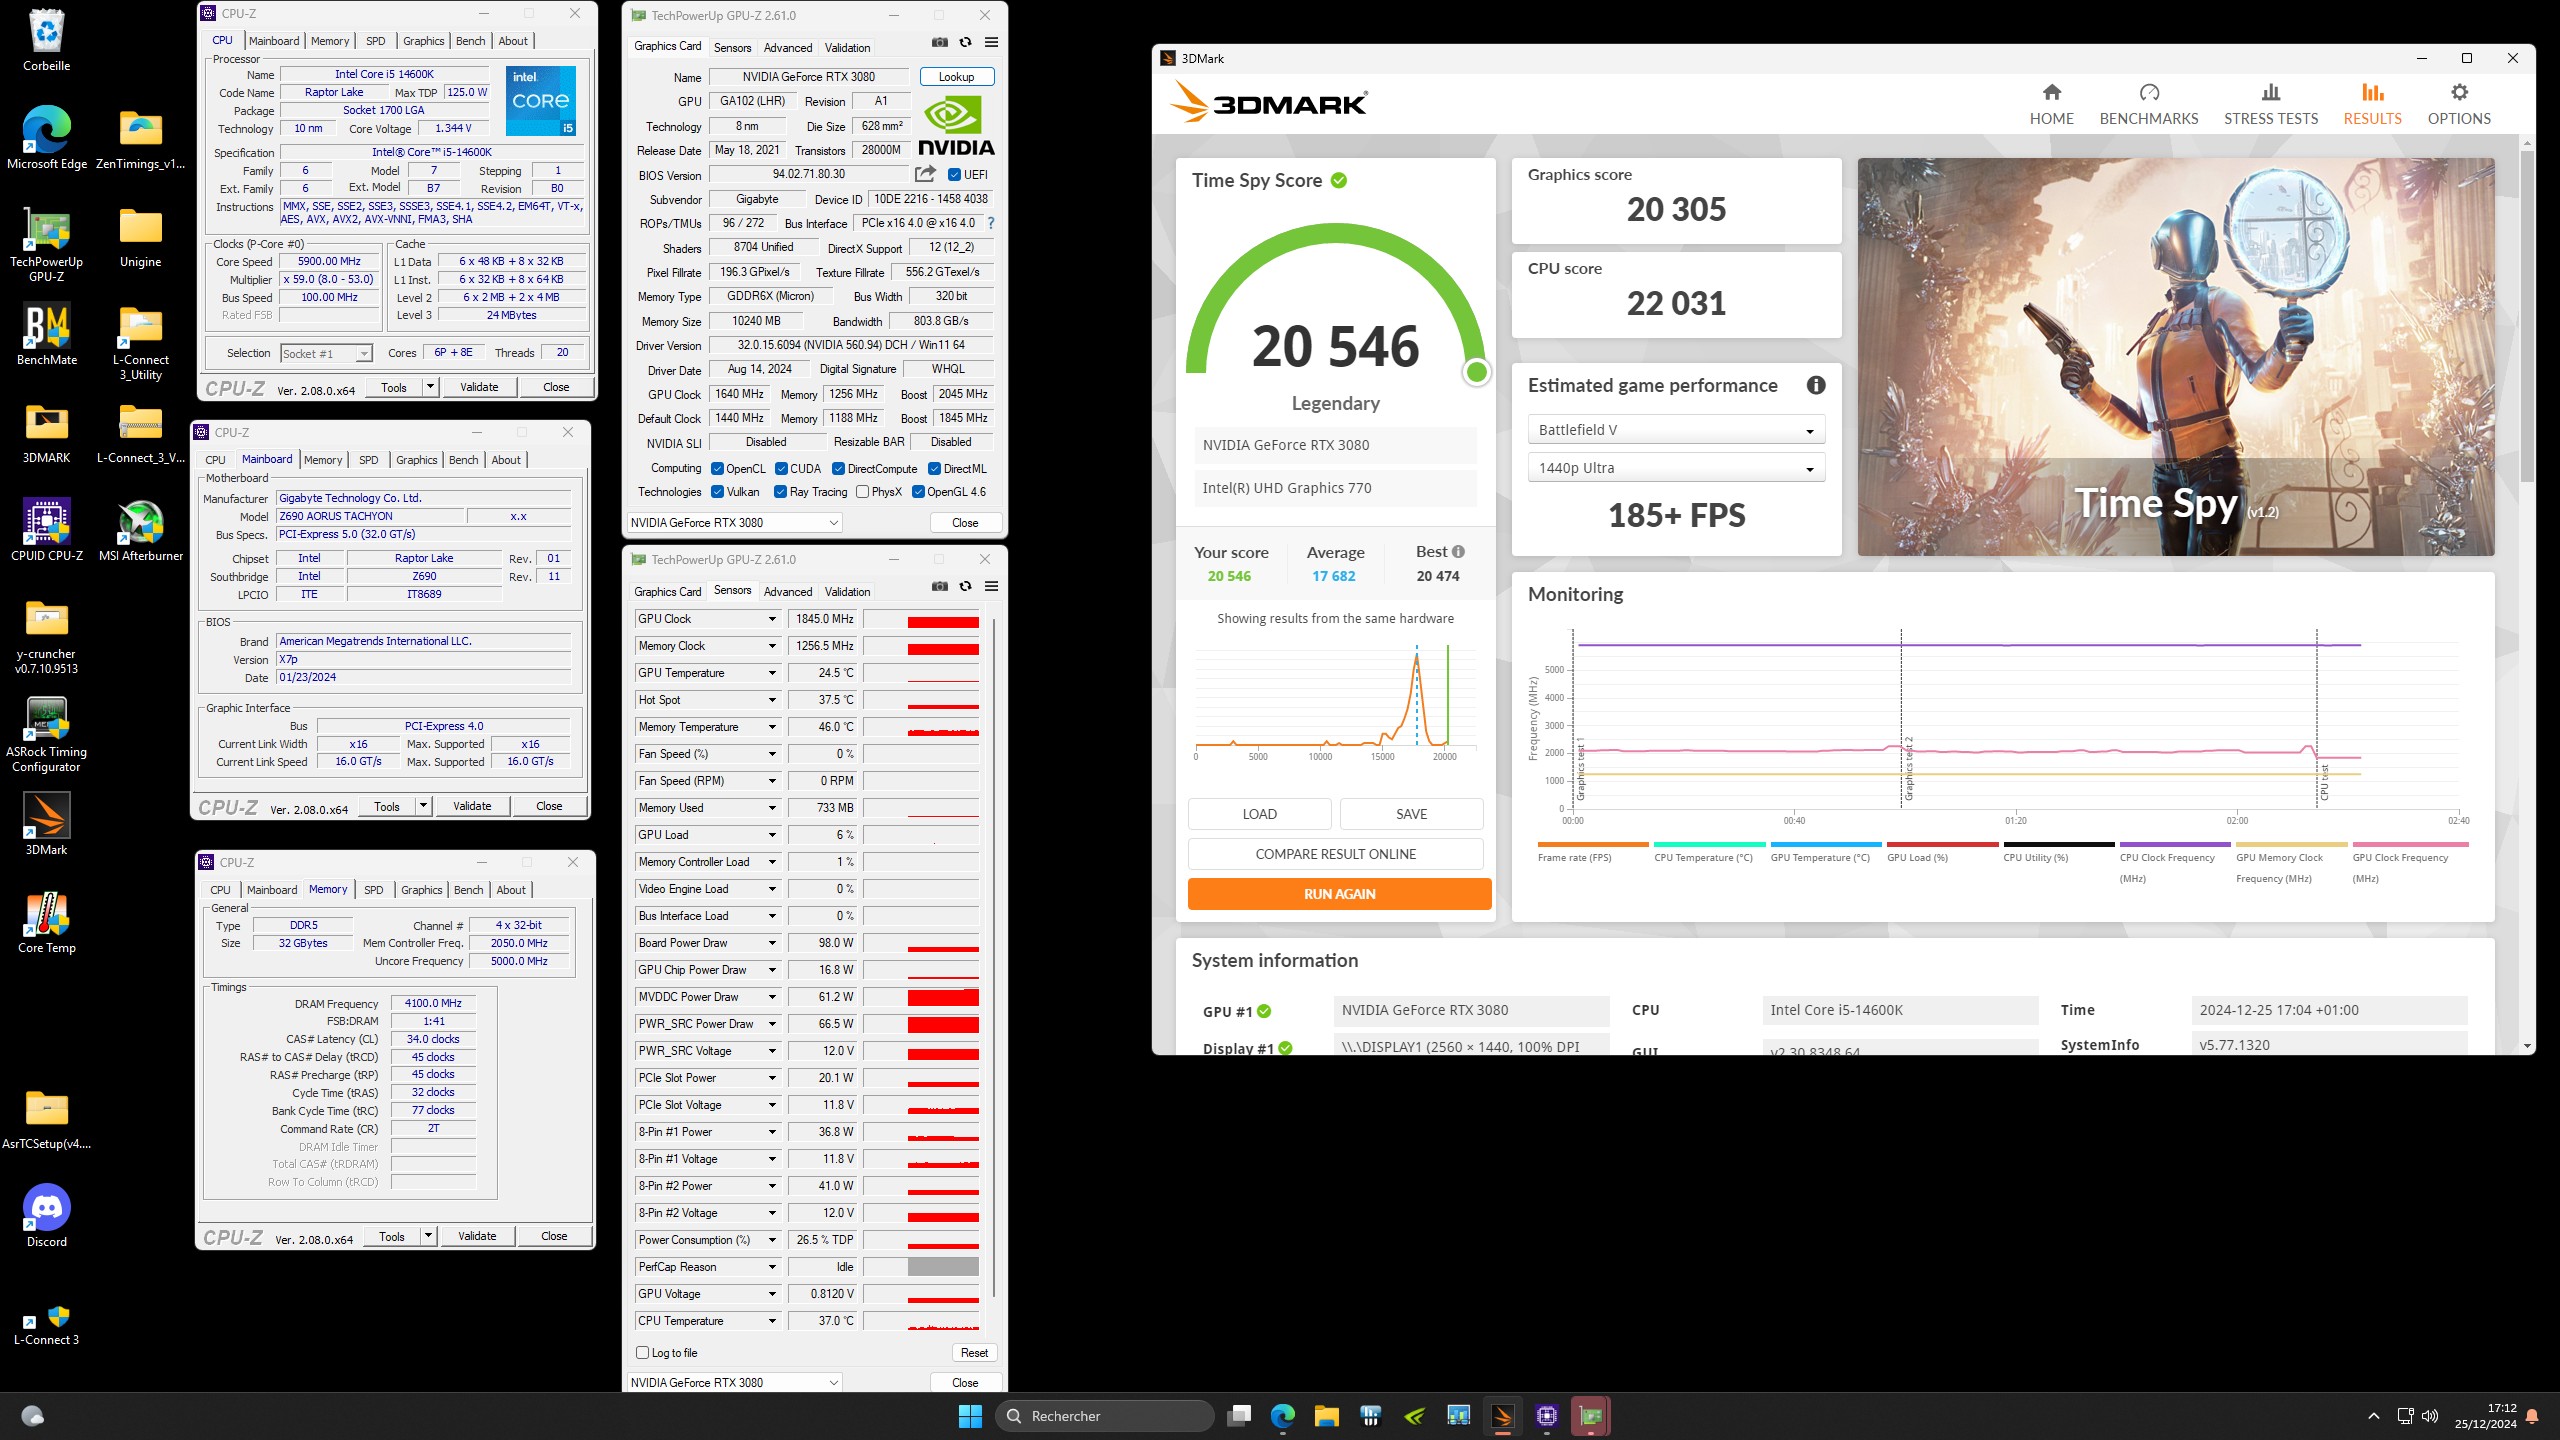Open Mainboard tab in top CPU-Z window
This screenshot has width=2560, height=1440.
(x=274, y=41)
